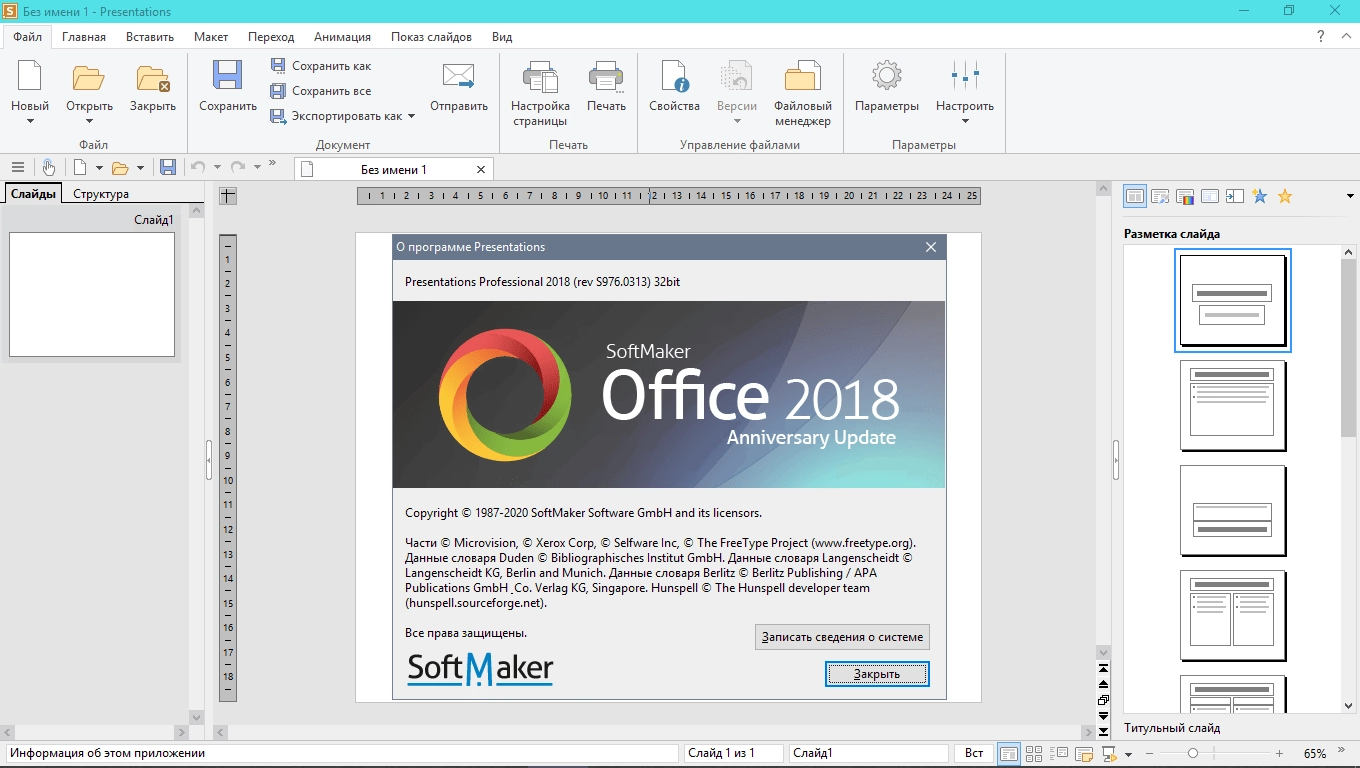Expand the sidebar options dropdown arrow
The image size is (1360, 768).
pos(1350,196)
